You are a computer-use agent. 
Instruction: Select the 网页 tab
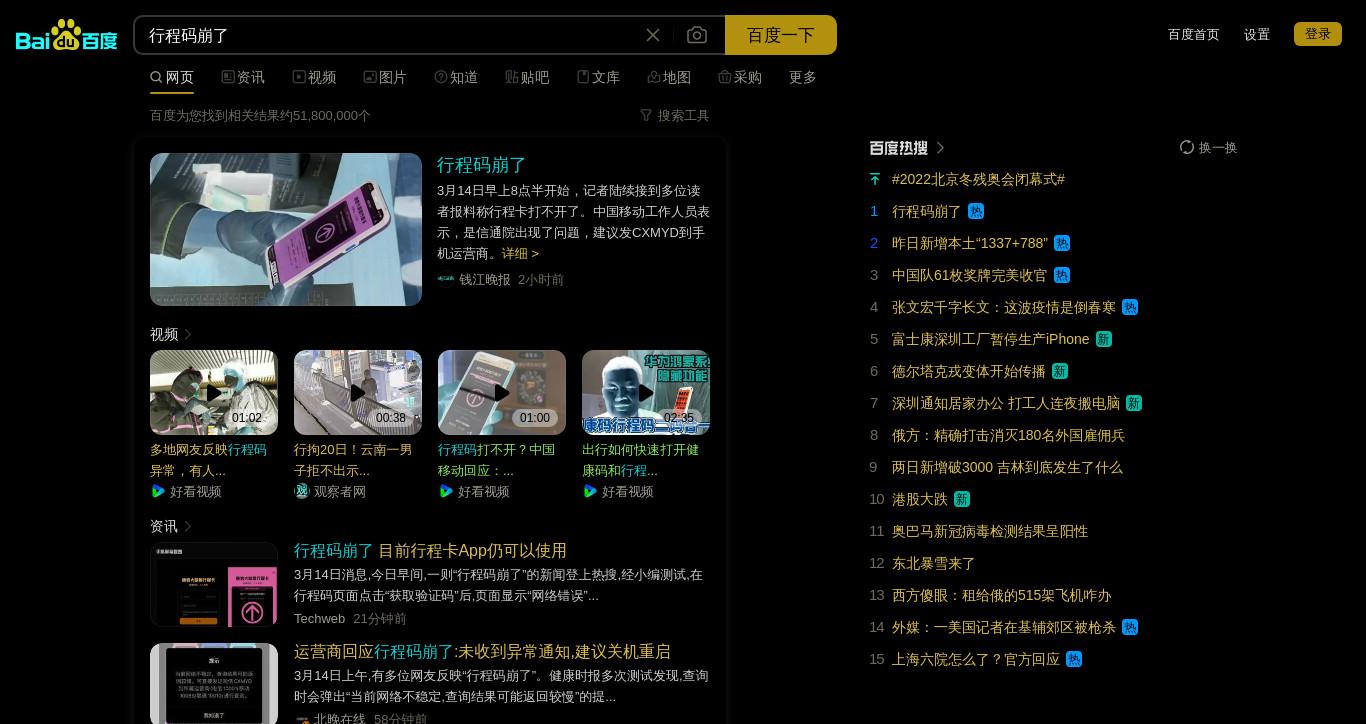[x=172, y=77]
